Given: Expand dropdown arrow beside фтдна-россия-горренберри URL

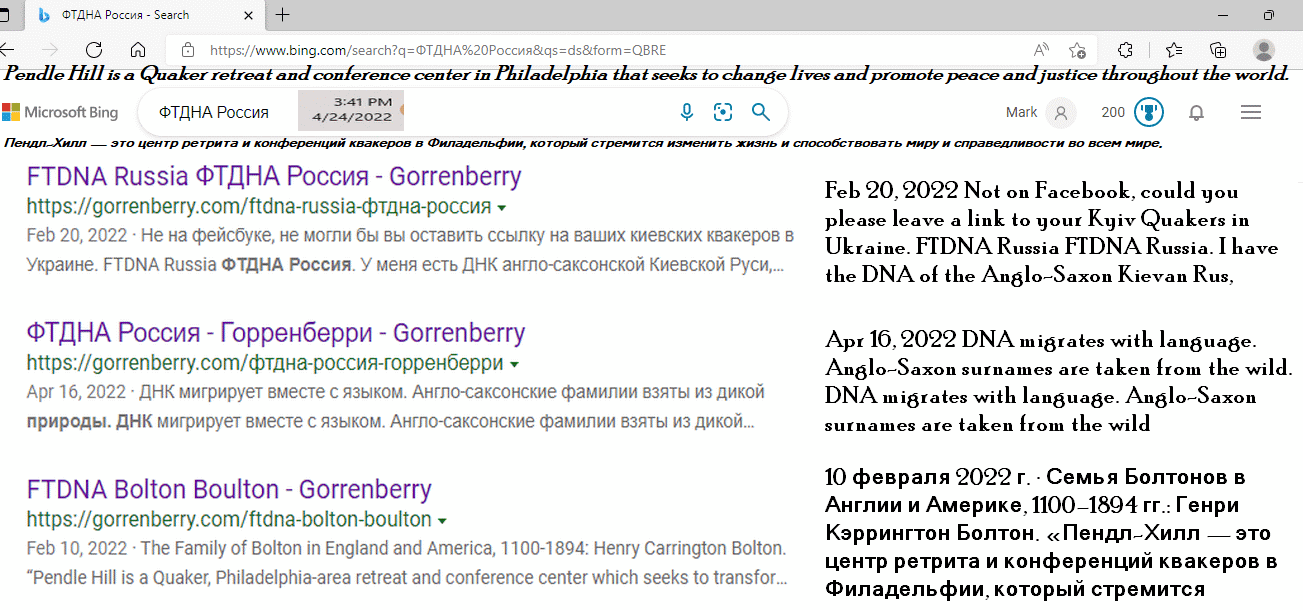Looking at the screenshot, I should 514,364.
